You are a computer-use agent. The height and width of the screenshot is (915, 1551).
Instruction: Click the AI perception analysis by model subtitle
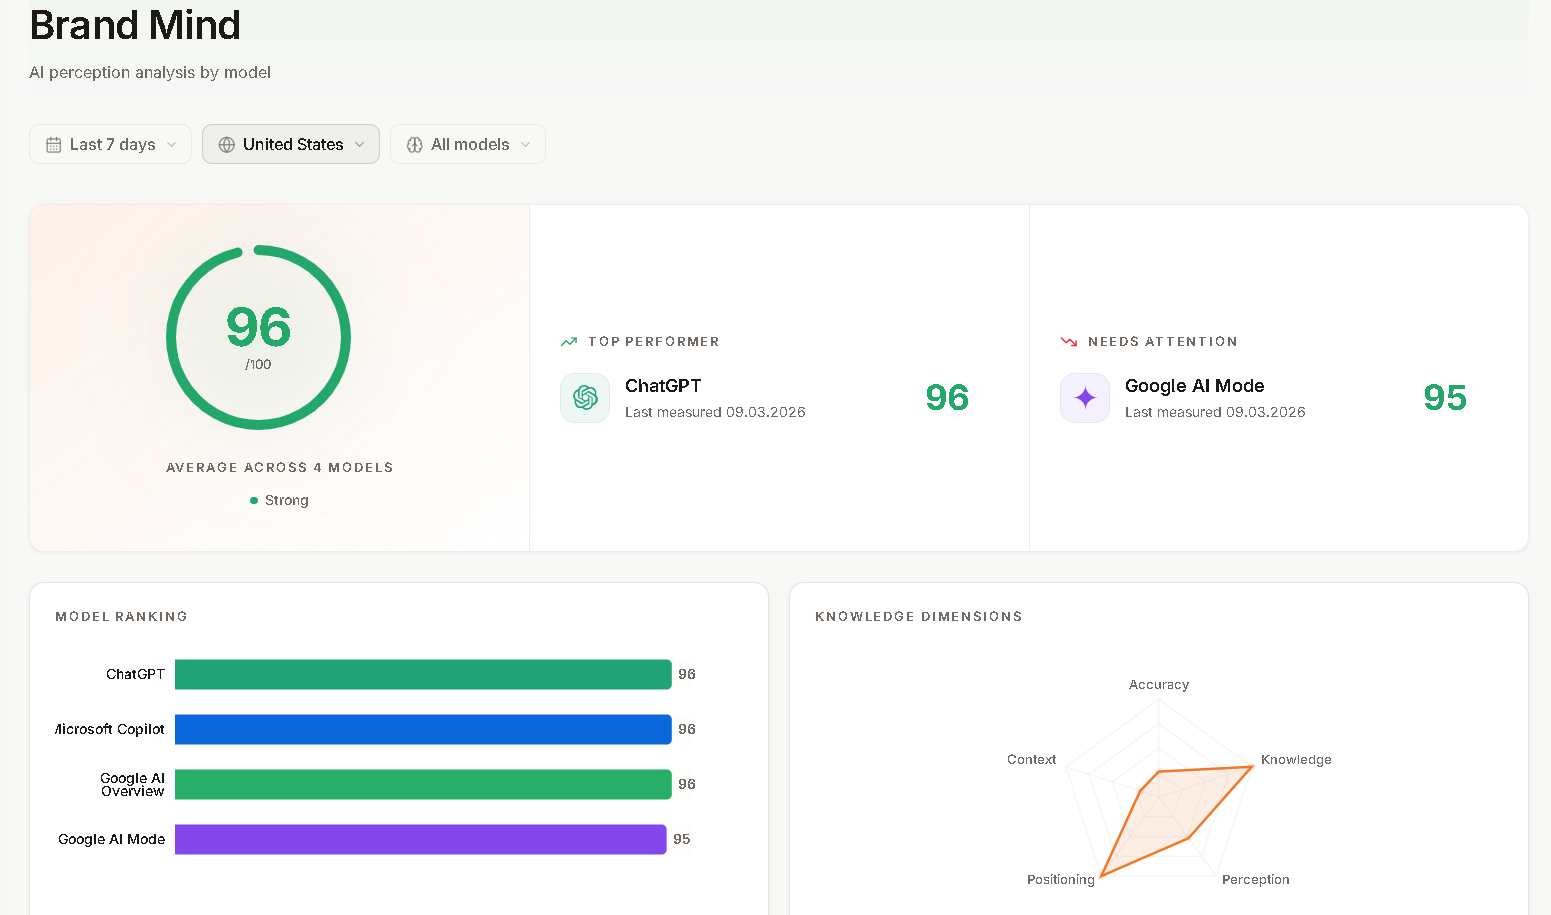pyautogui.click(x=150, y=73)
